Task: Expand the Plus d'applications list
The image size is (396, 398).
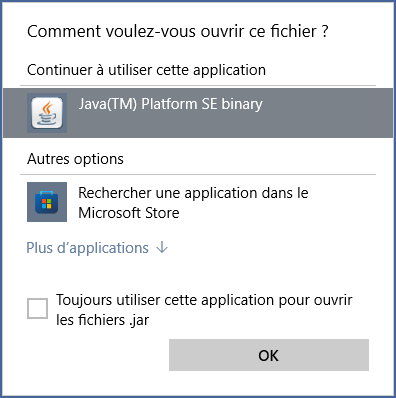Action: (97, 248)
